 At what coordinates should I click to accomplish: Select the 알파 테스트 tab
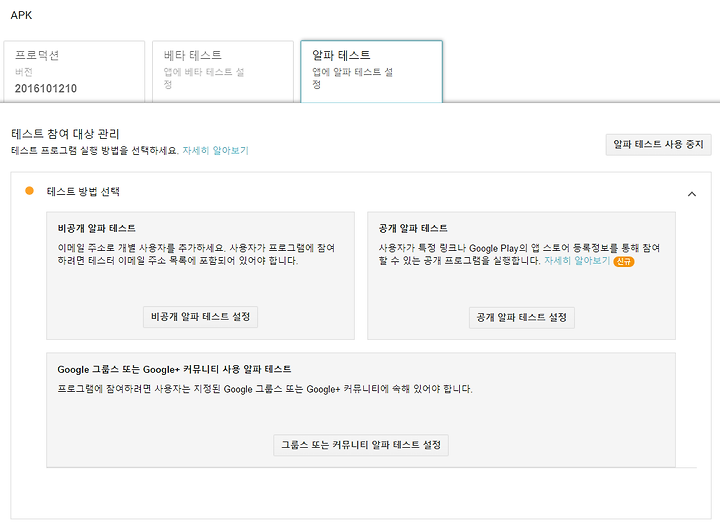371,70
